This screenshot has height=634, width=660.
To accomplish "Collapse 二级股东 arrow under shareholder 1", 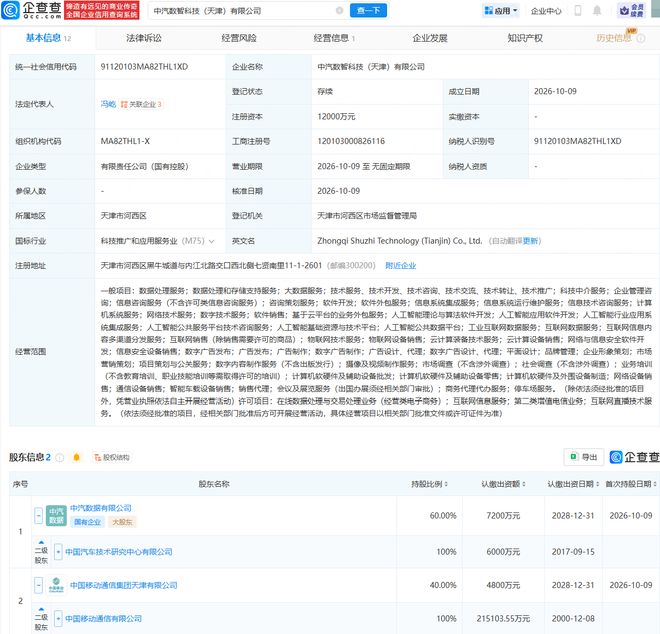I will point(41,542).
